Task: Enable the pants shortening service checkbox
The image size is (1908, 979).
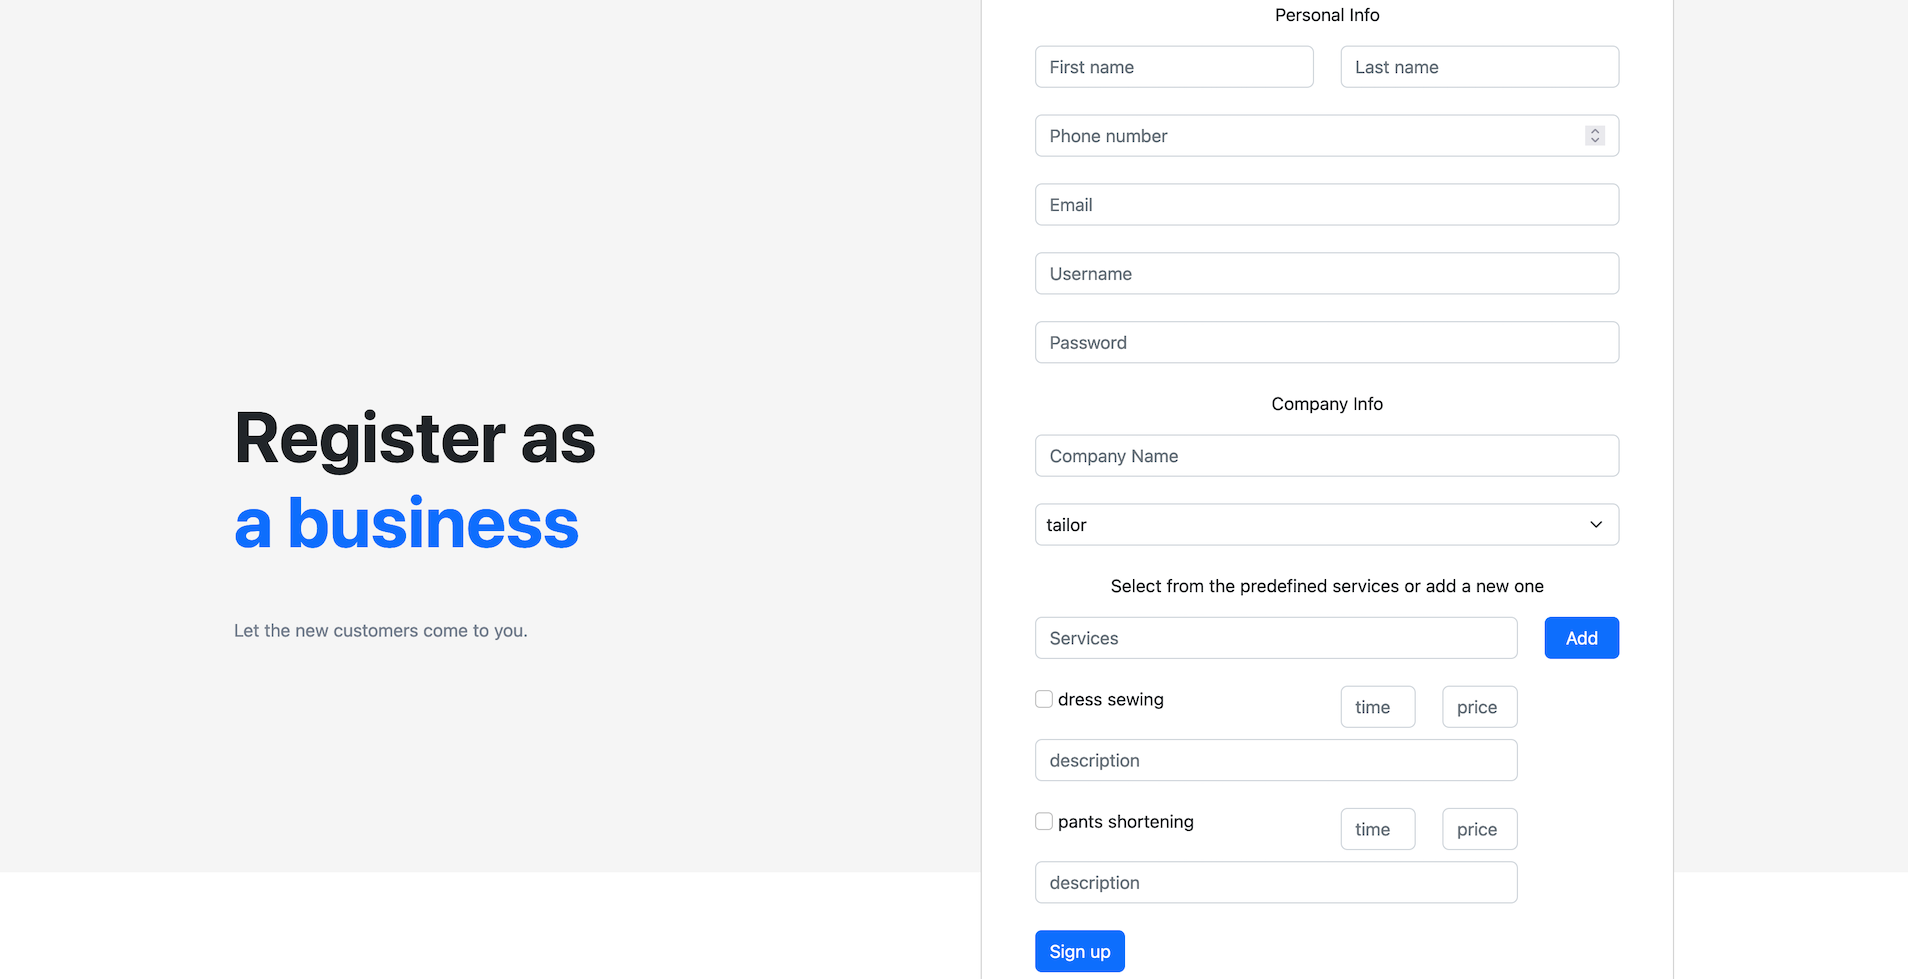Action: point(1044,821)
